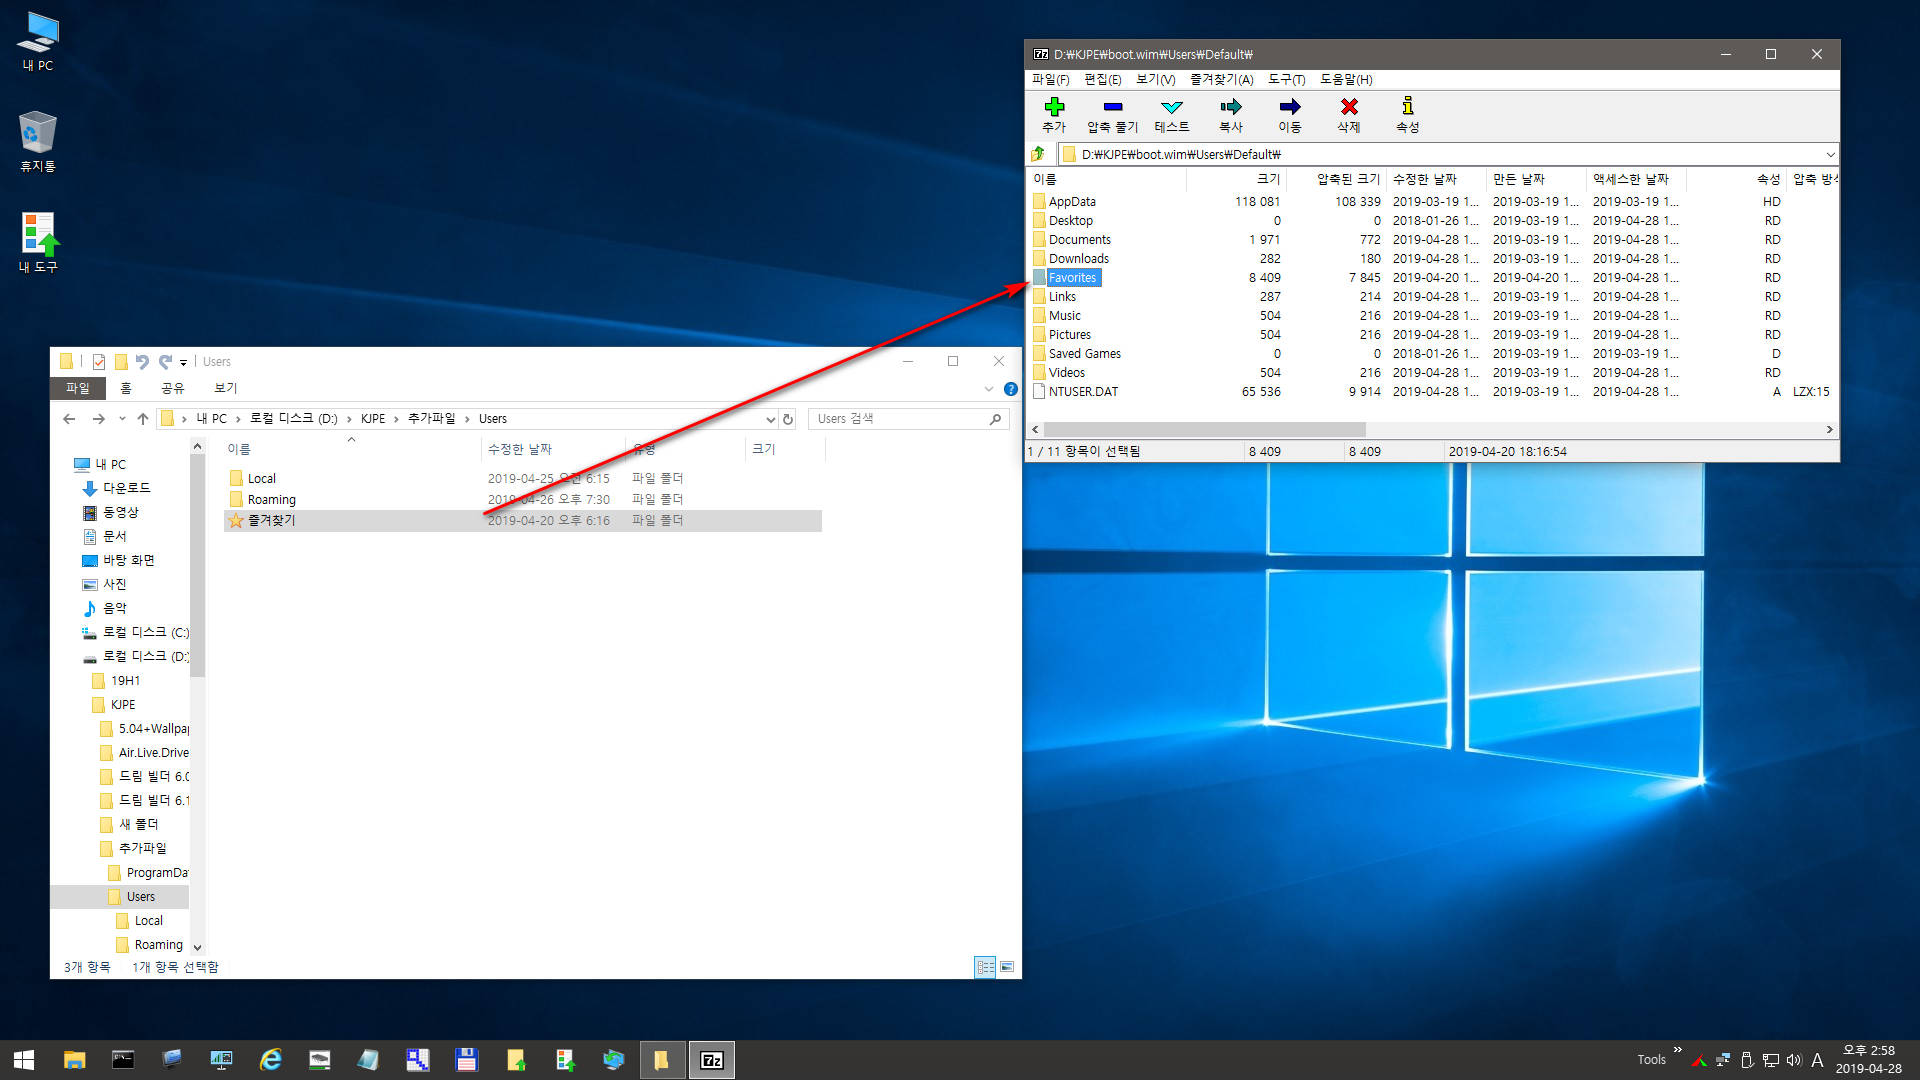The height and width of the screenshot is (1080, 1920).
Task: Click the 7-Zip Extract (압축 풀기) button
Action: [x=1113, y=115]
